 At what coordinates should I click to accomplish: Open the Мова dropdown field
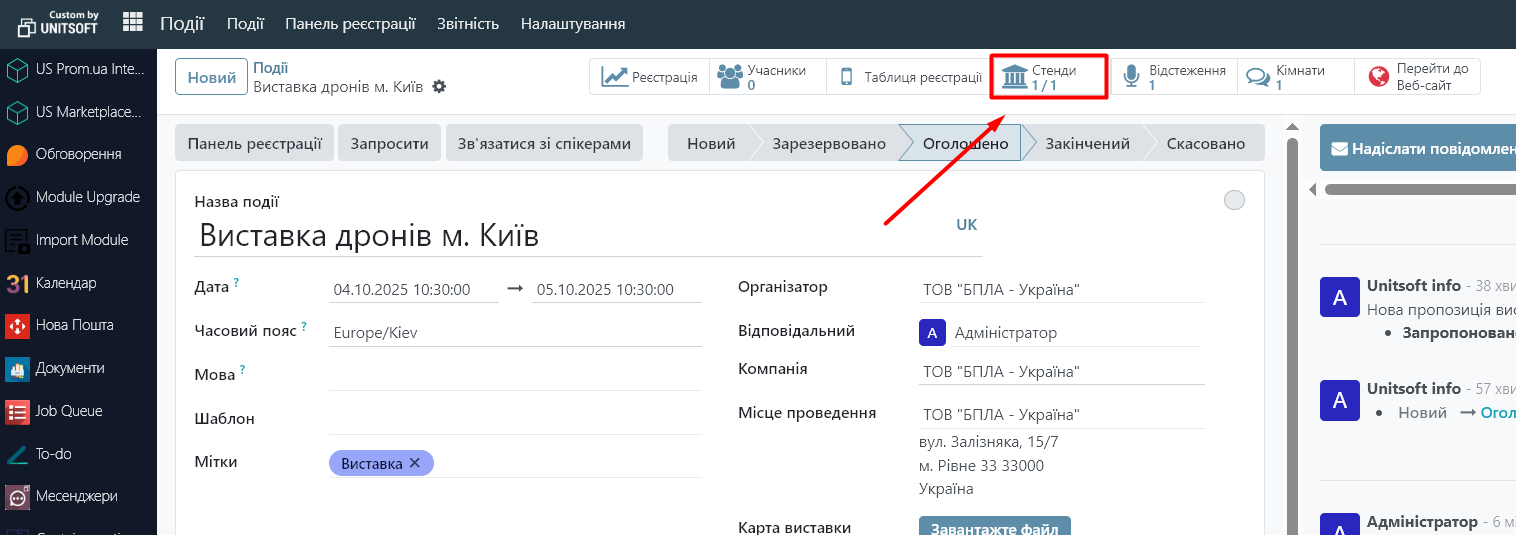point(515,376)
